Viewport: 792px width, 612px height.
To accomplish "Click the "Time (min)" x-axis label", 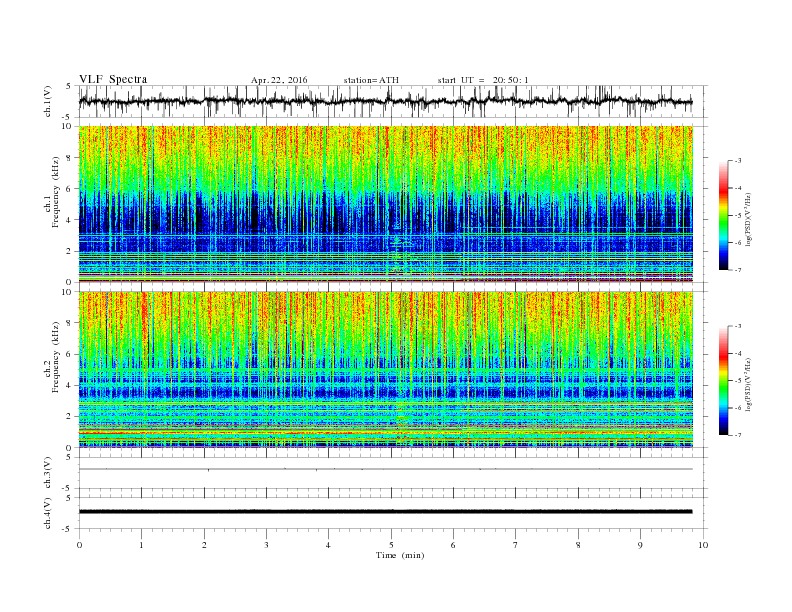I will point(400,555).
